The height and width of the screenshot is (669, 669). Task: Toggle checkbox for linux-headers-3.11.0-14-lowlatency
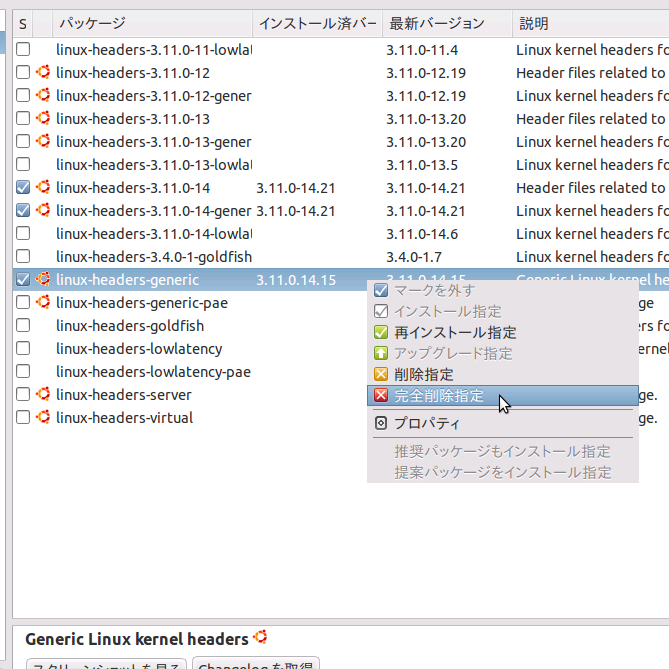[x=23, y=233]
